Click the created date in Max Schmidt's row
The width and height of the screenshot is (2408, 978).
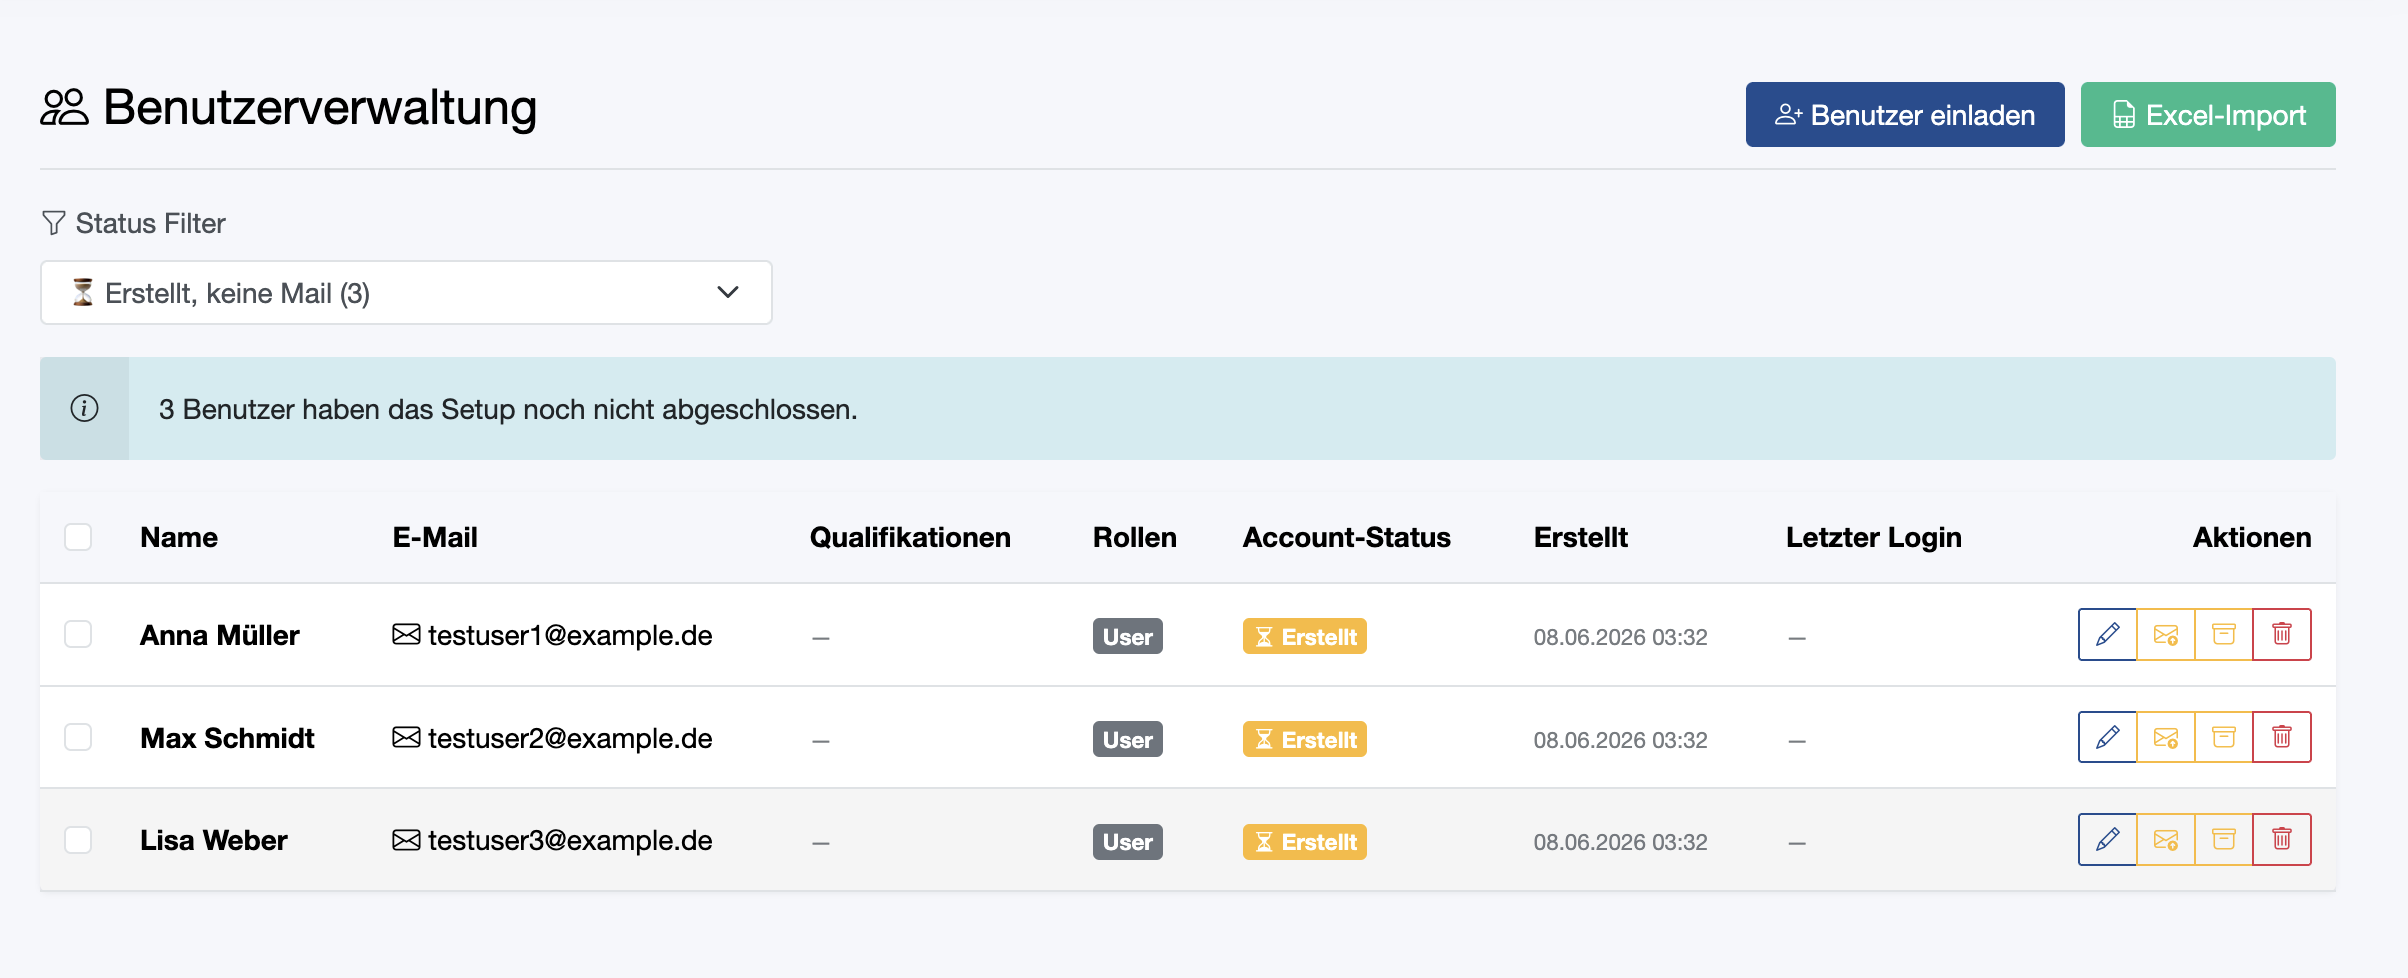pyautogui.click(x=1620, y=740)
